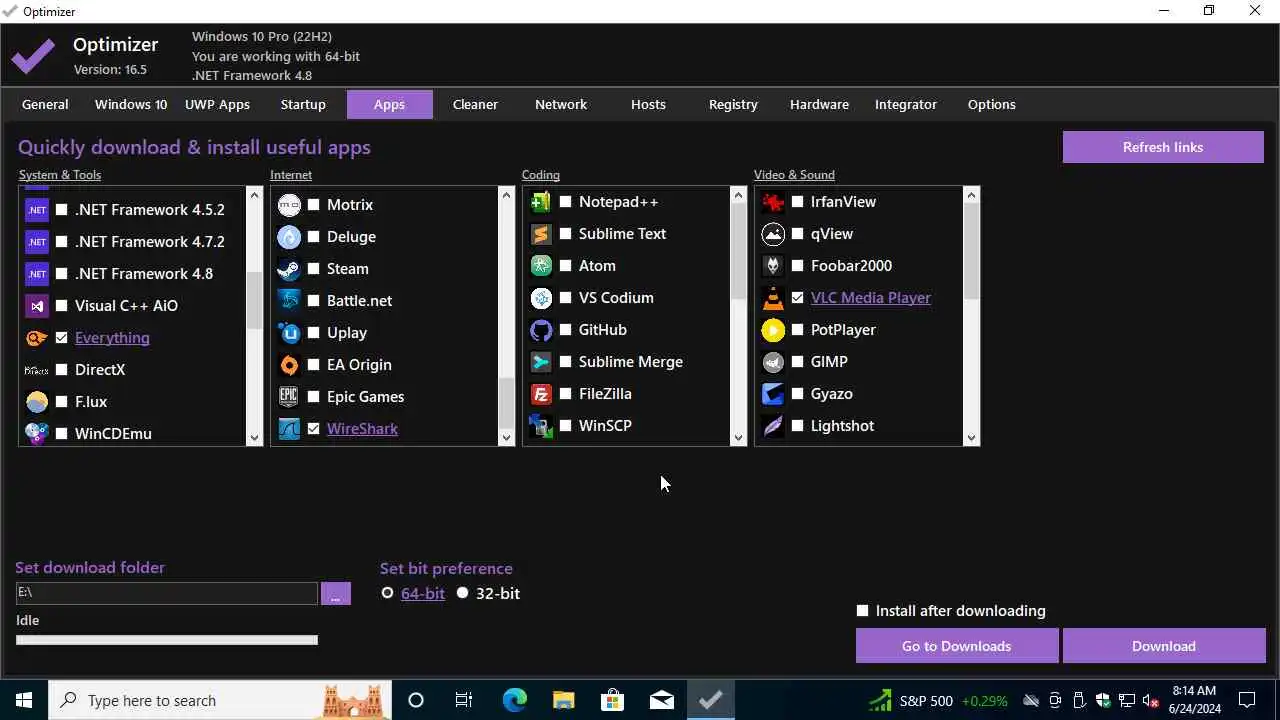
Task: Uncheck the VLC Media Player checkbox
Action: (x=798, y=298)
